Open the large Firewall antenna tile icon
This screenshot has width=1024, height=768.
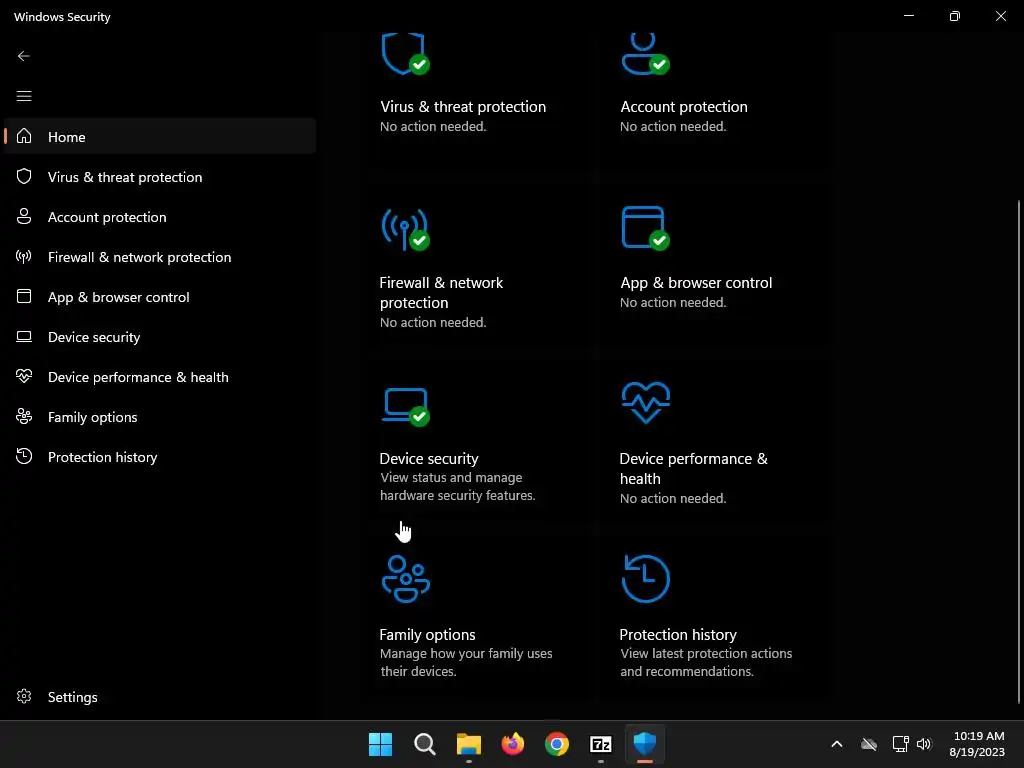click(x=406, y=229)
